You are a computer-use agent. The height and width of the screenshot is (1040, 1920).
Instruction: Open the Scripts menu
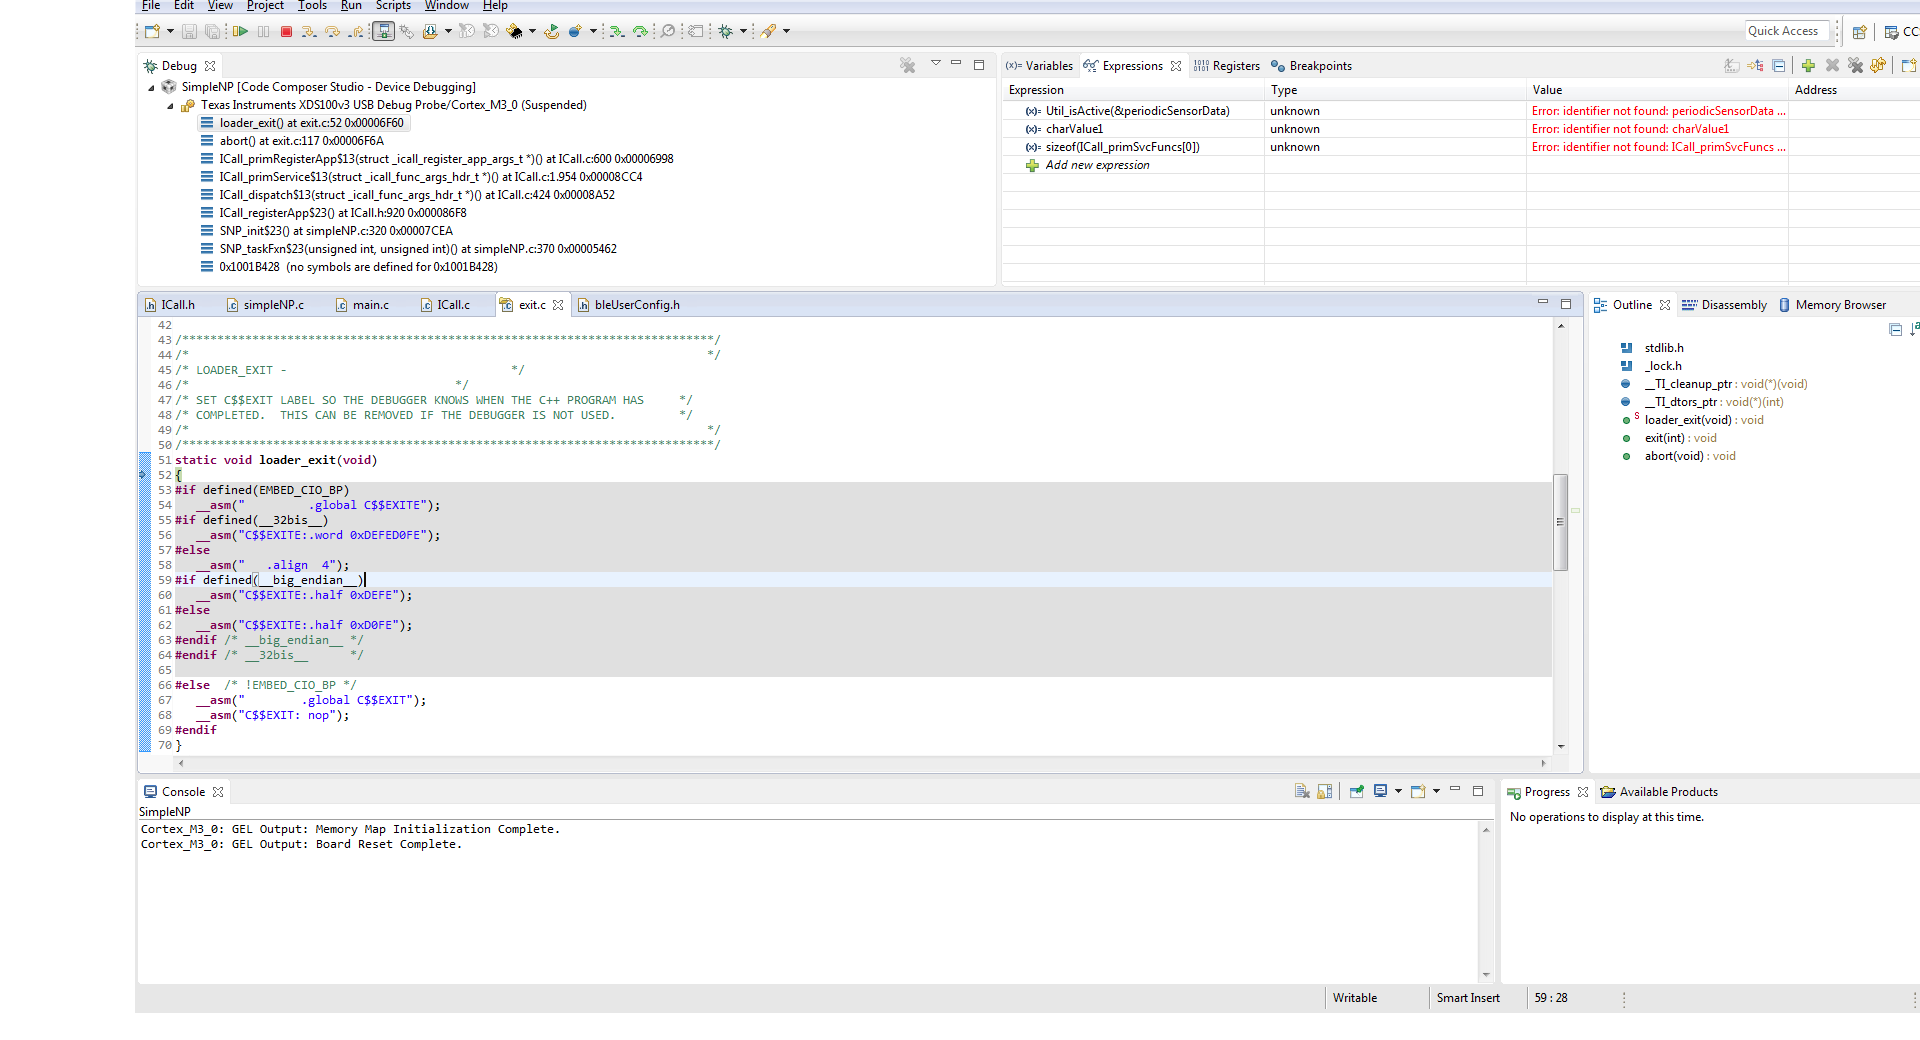pyautogui.click(x=393, y=6)
